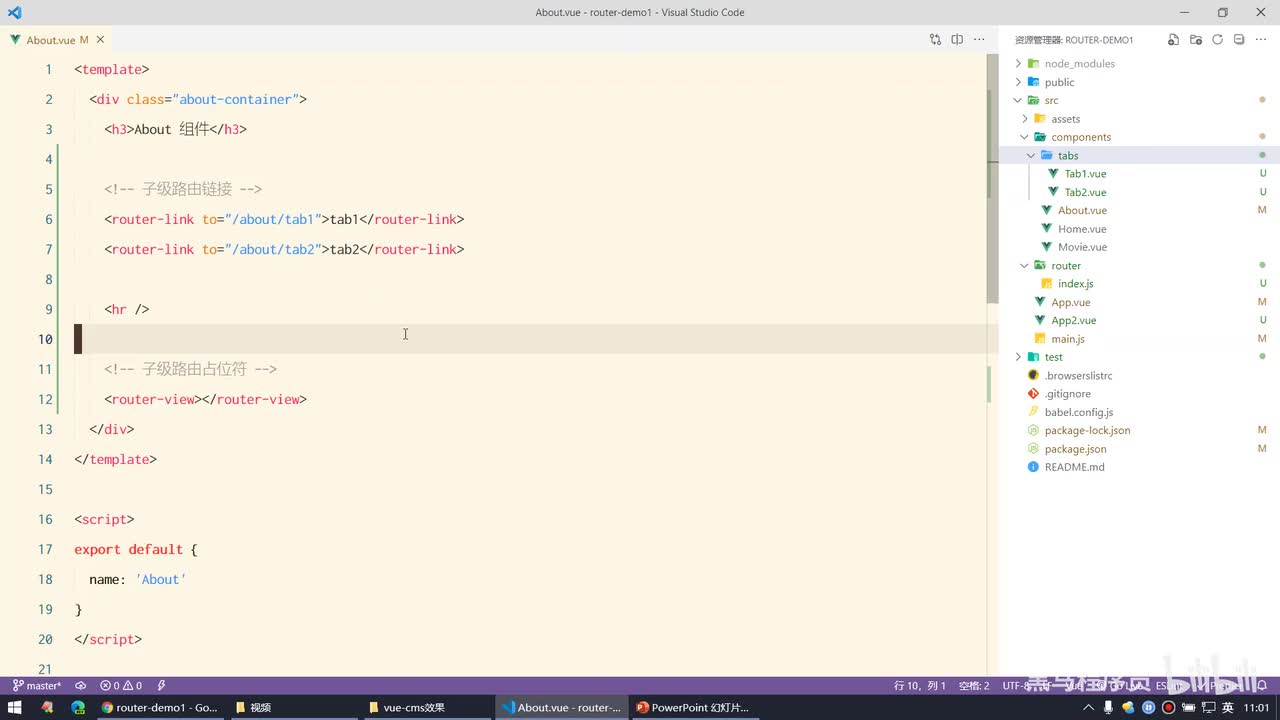The height and width of the screenshot is (720, 1280).
Task: Click the system clock showing 11:01
Action: 1257,707
